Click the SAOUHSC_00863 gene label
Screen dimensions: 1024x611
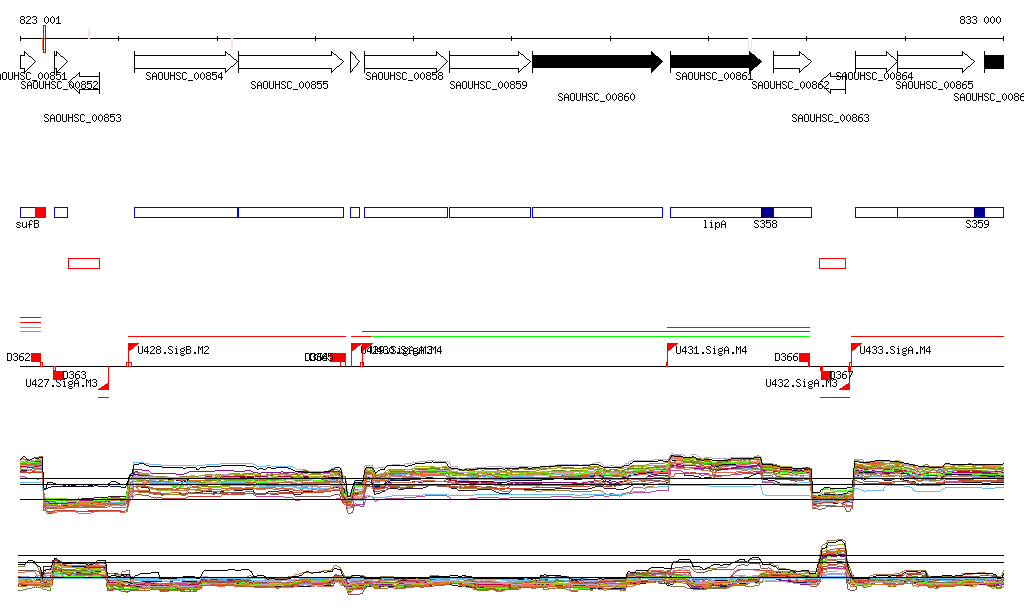pos(830,118)
